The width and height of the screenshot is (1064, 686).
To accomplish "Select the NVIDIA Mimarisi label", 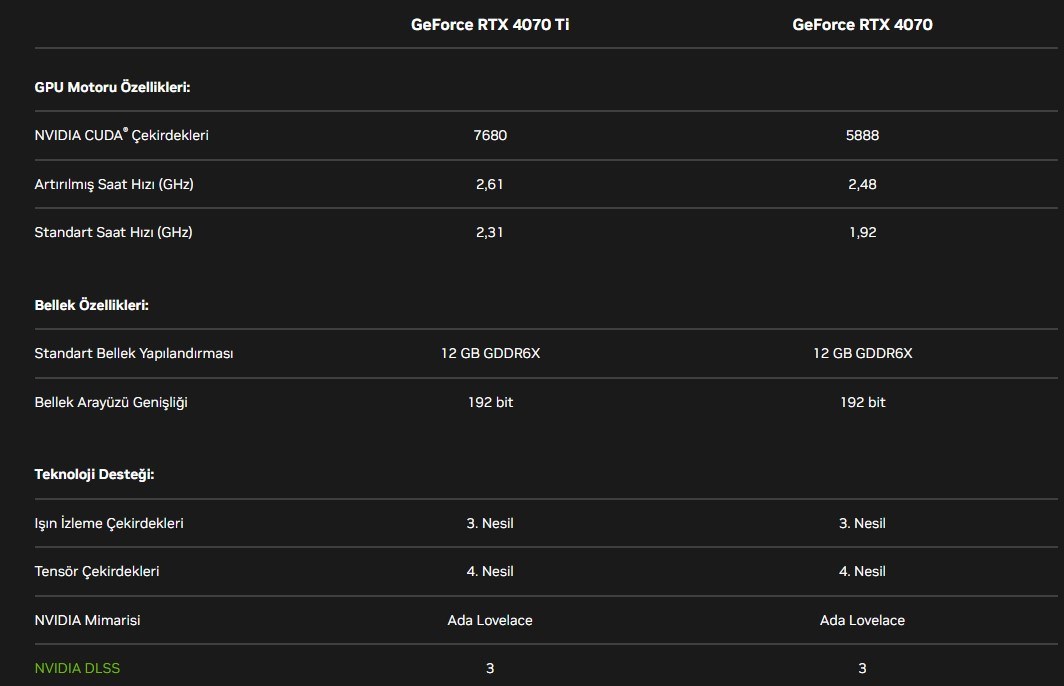I will tap(88, 620).
